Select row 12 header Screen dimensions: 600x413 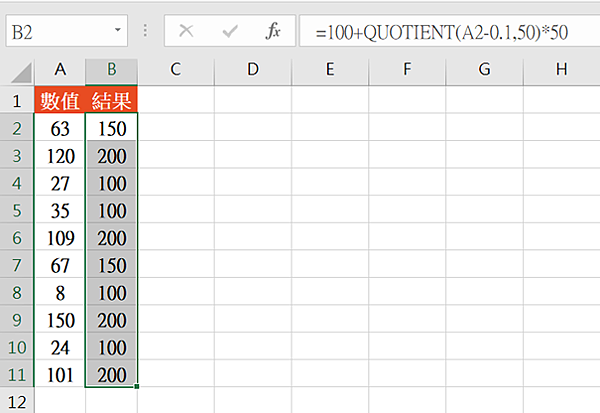[17, 401]
